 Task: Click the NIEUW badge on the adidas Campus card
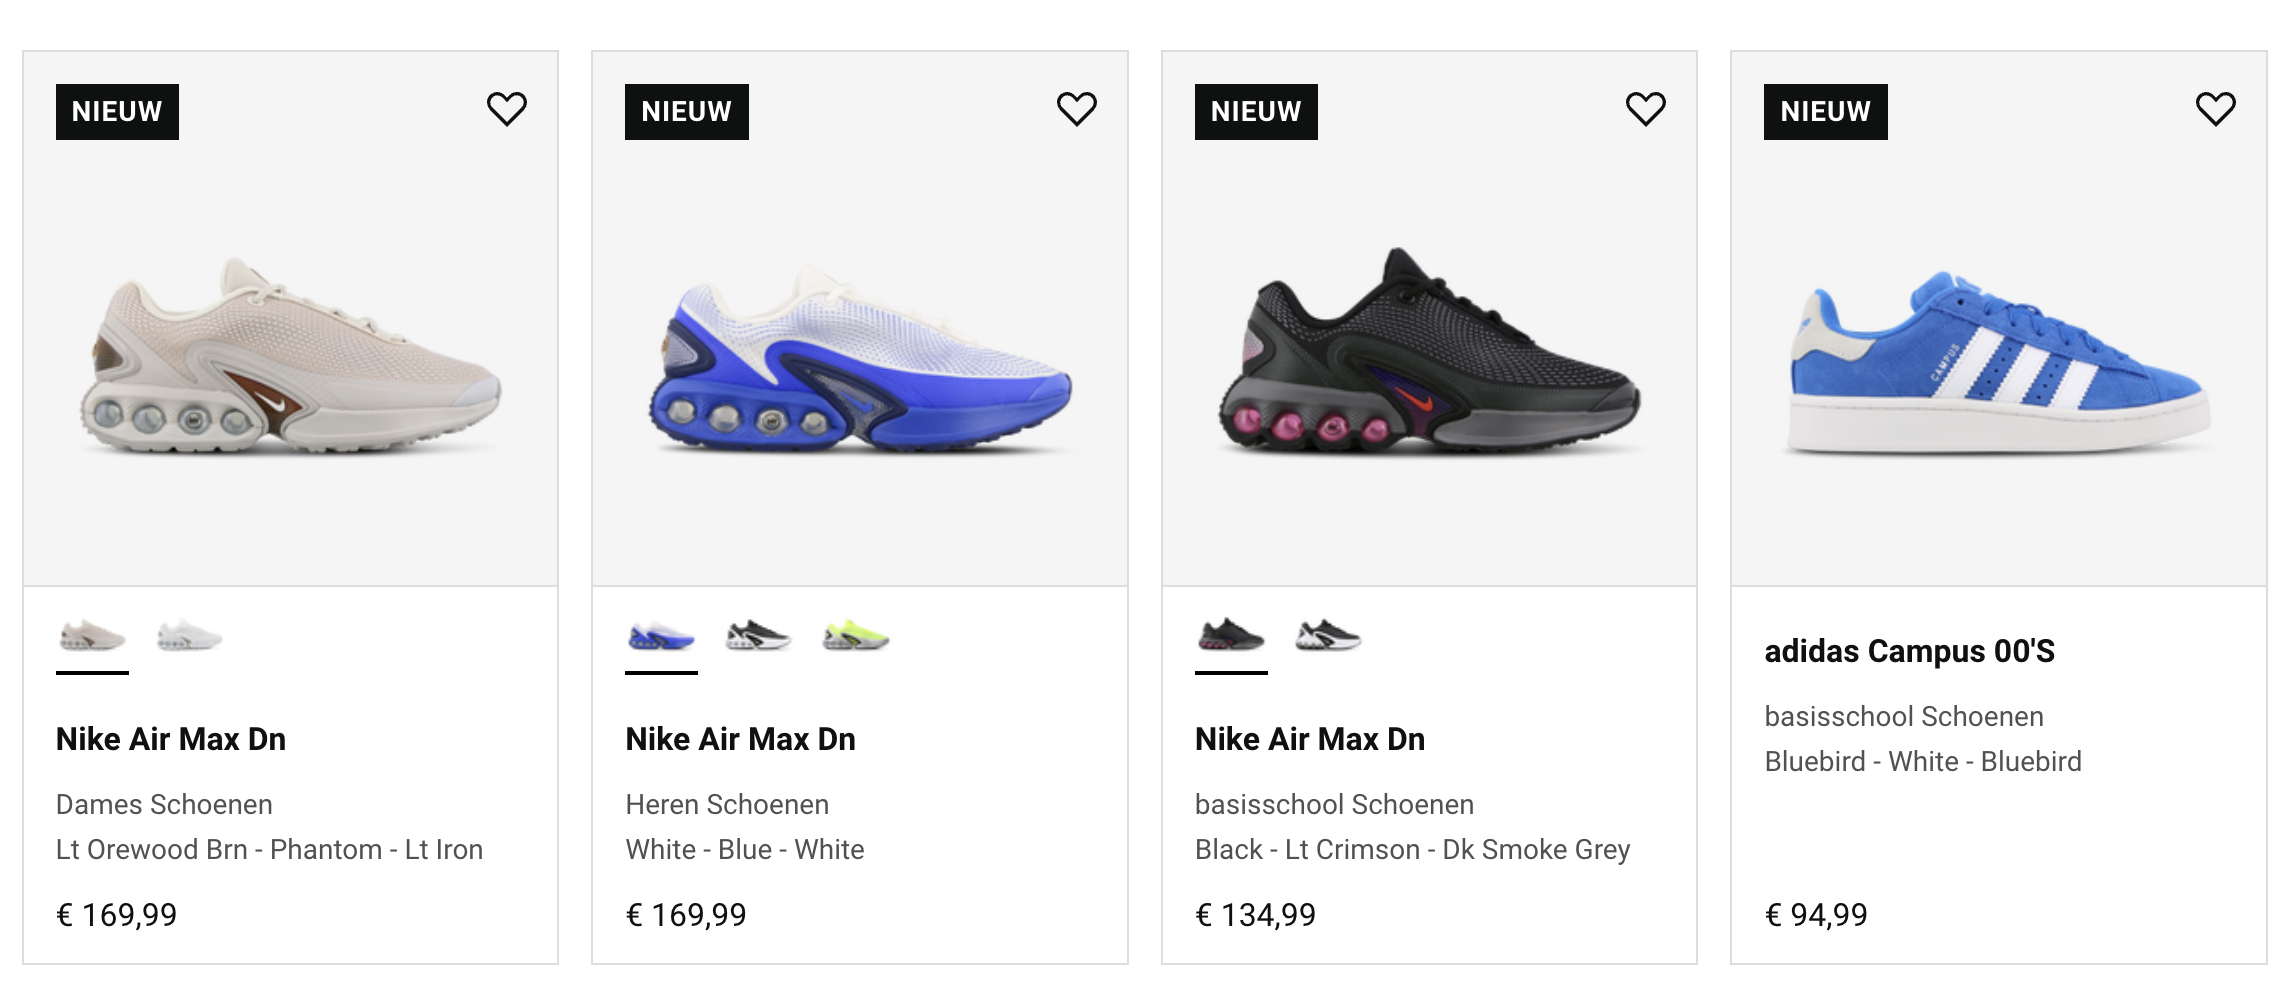[x=1824, y=111]
